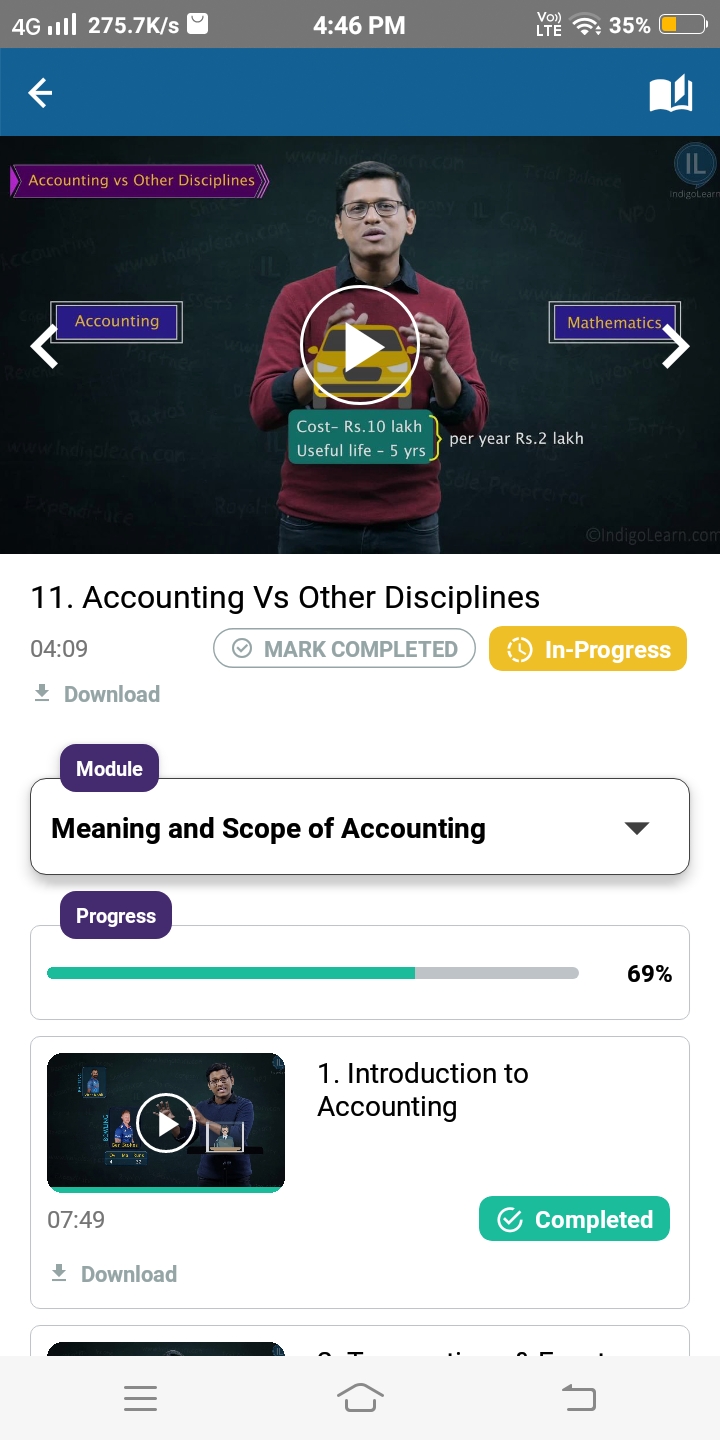Download lesson 11 video
Image resolution: width=720 pixels, height=1440 pixels.
point(97,694)
